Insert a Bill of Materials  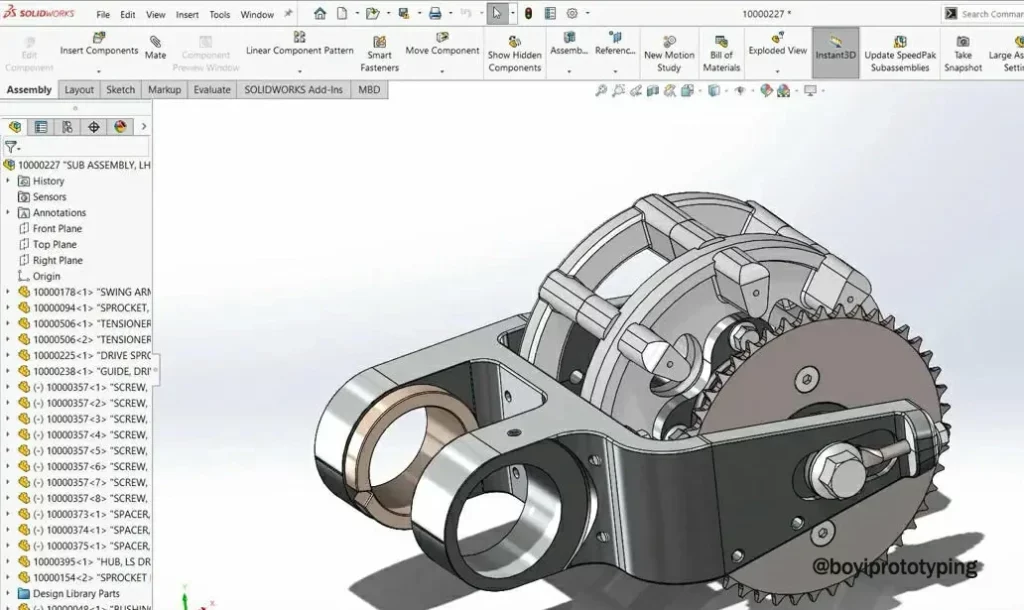[722, 53]
